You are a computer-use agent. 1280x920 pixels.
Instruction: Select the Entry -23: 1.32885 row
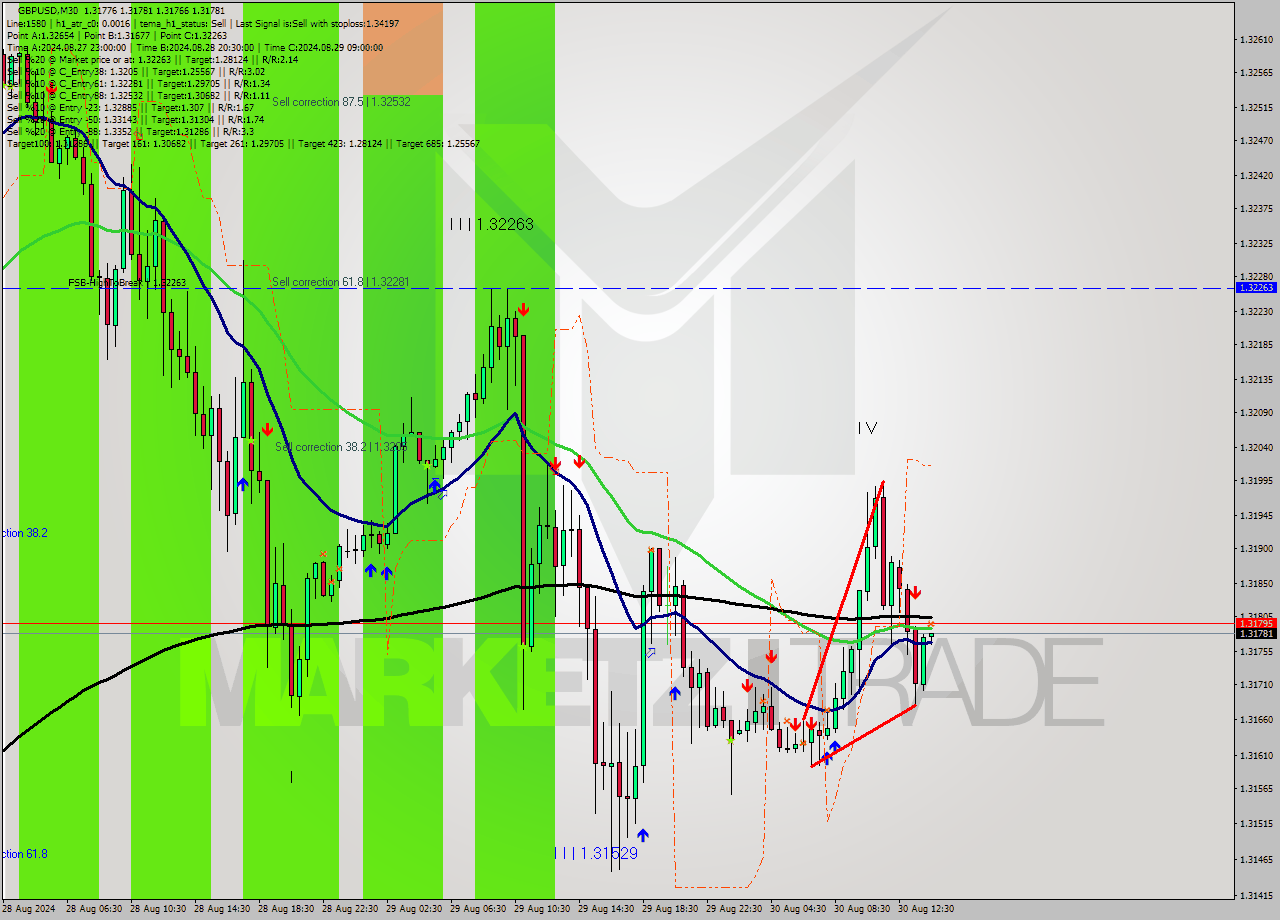(130, 107)
